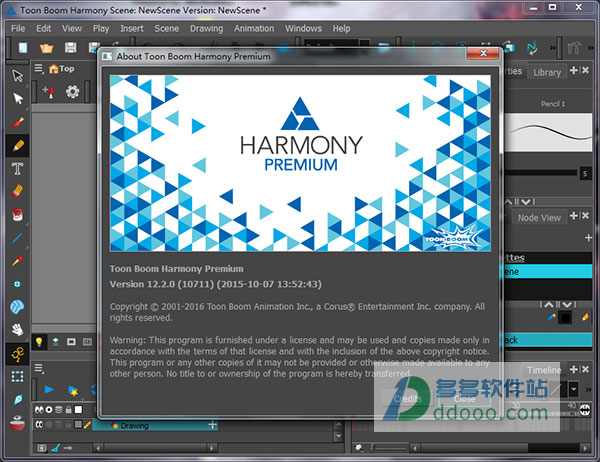Select the cyan Pen nib tool
This screenshot has height=462, width=600.
coord(18,400)
